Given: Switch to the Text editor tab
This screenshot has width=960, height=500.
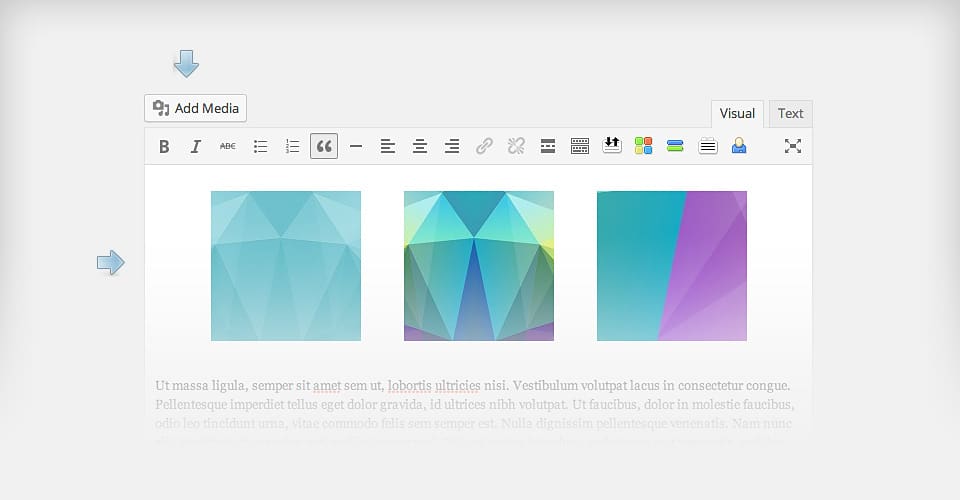Looking at the screenshot, I should pyautogui.click(x=790, y=114).
